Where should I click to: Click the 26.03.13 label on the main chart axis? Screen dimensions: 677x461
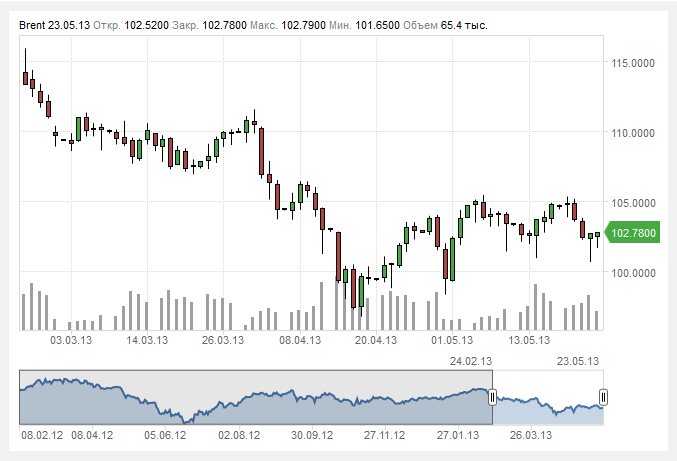tap(223, 340)
